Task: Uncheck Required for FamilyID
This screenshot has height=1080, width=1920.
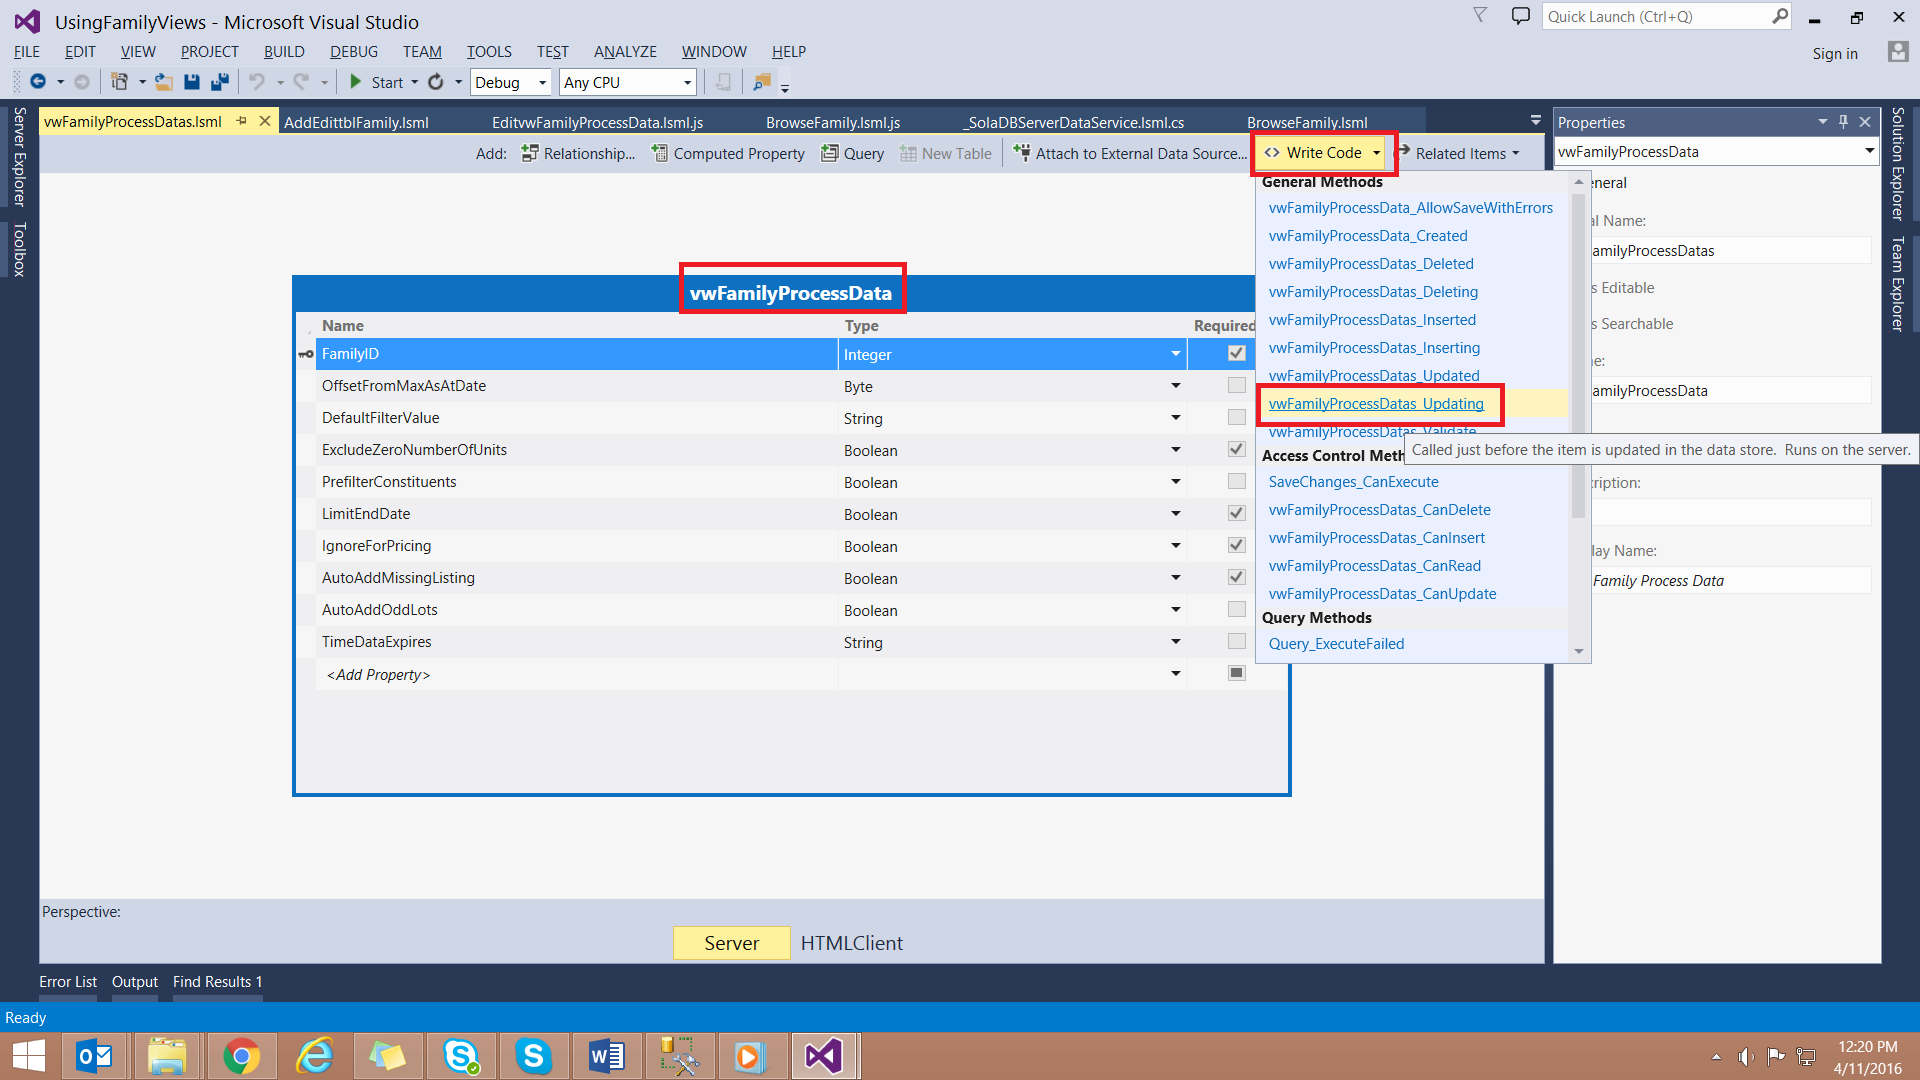Action: click(1237, 353)
